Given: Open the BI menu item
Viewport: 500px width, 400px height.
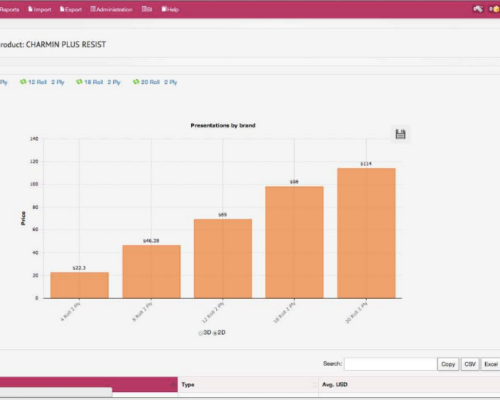Looking at the screenshot, I should (147, 9).
